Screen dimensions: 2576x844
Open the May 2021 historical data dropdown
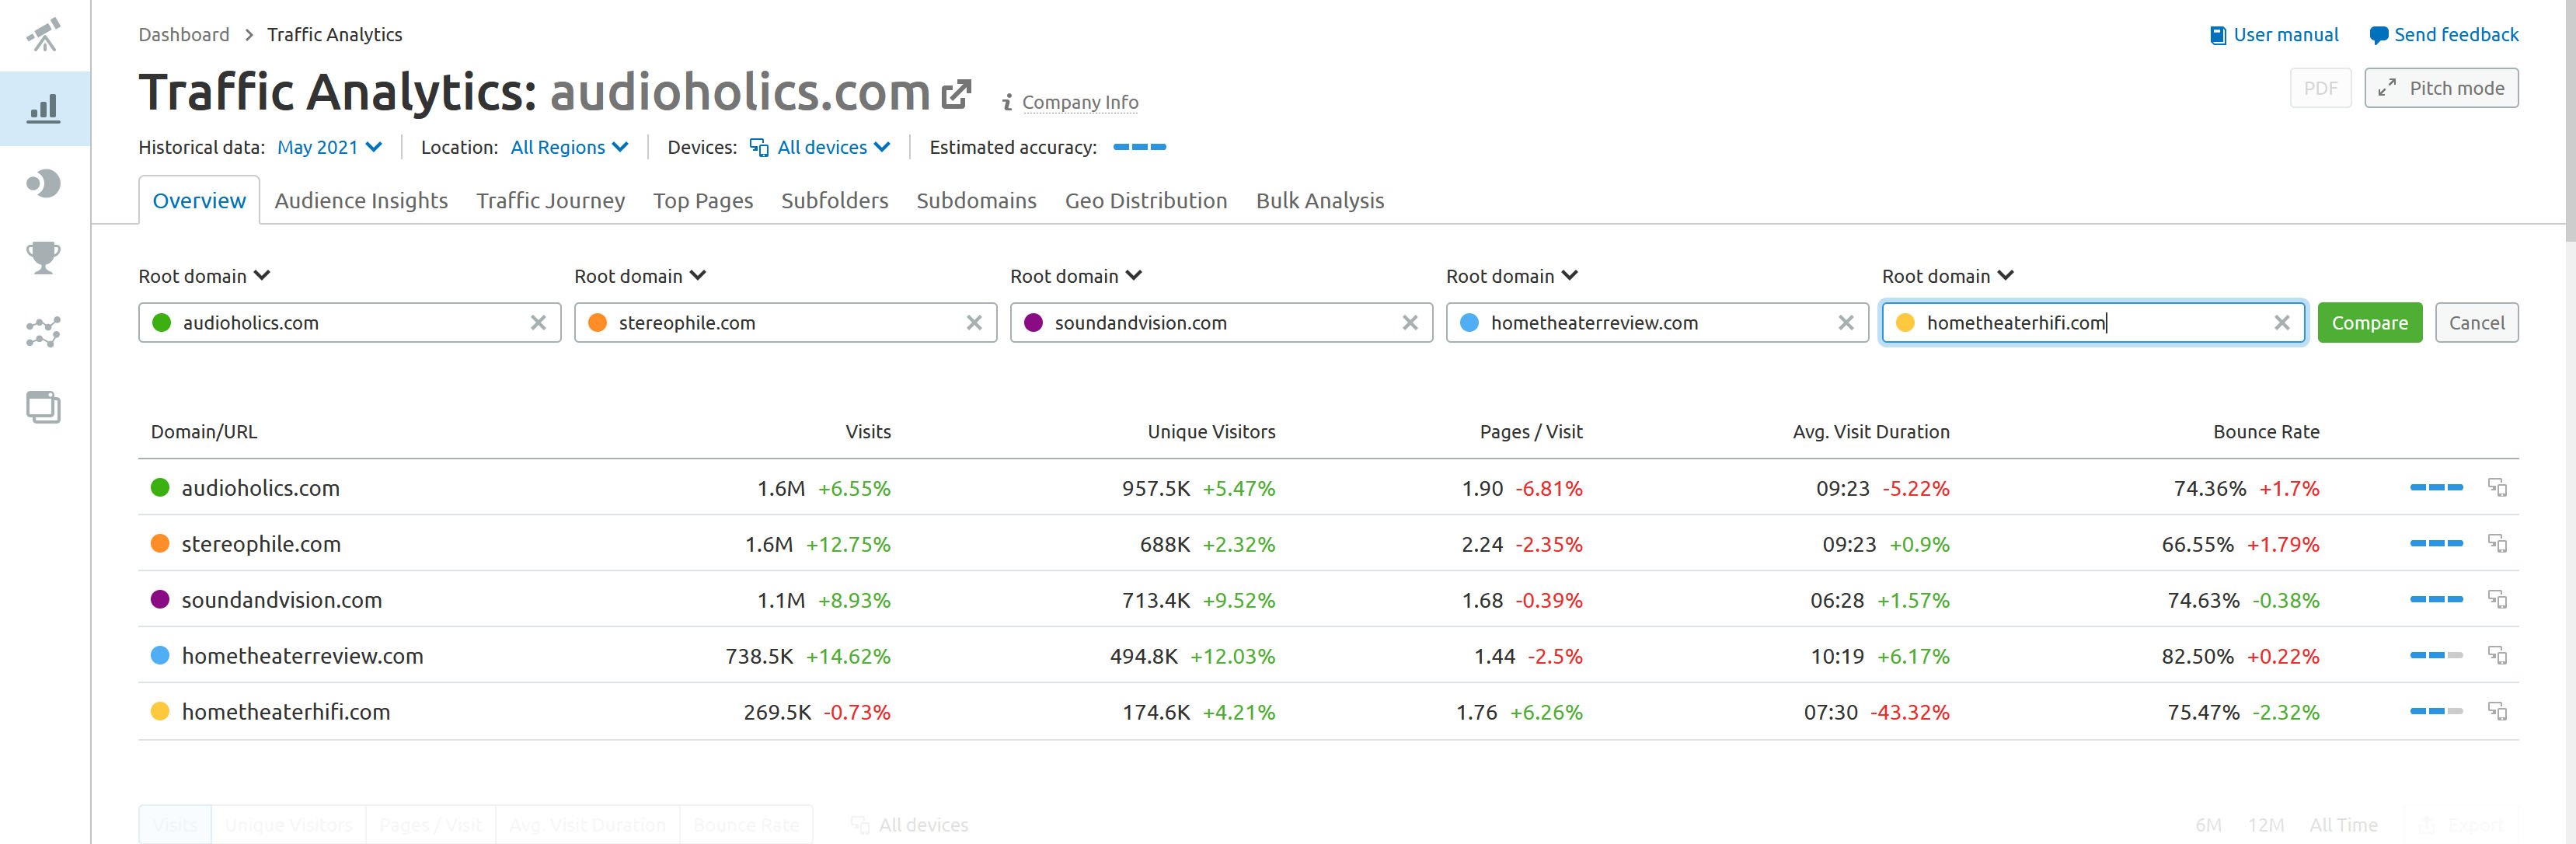click(329, 147)
